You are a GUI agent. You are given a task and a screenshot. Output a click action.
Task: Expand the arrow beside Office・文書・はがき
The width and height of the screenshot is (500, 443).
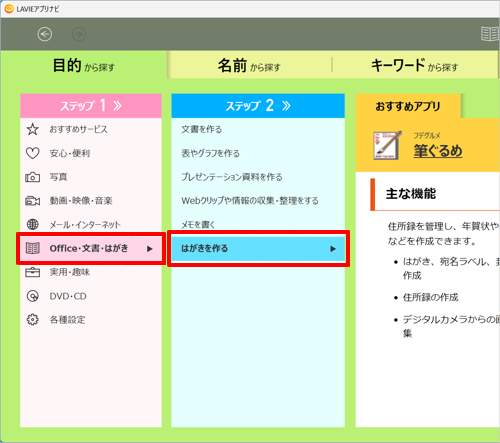pos(150,249)
